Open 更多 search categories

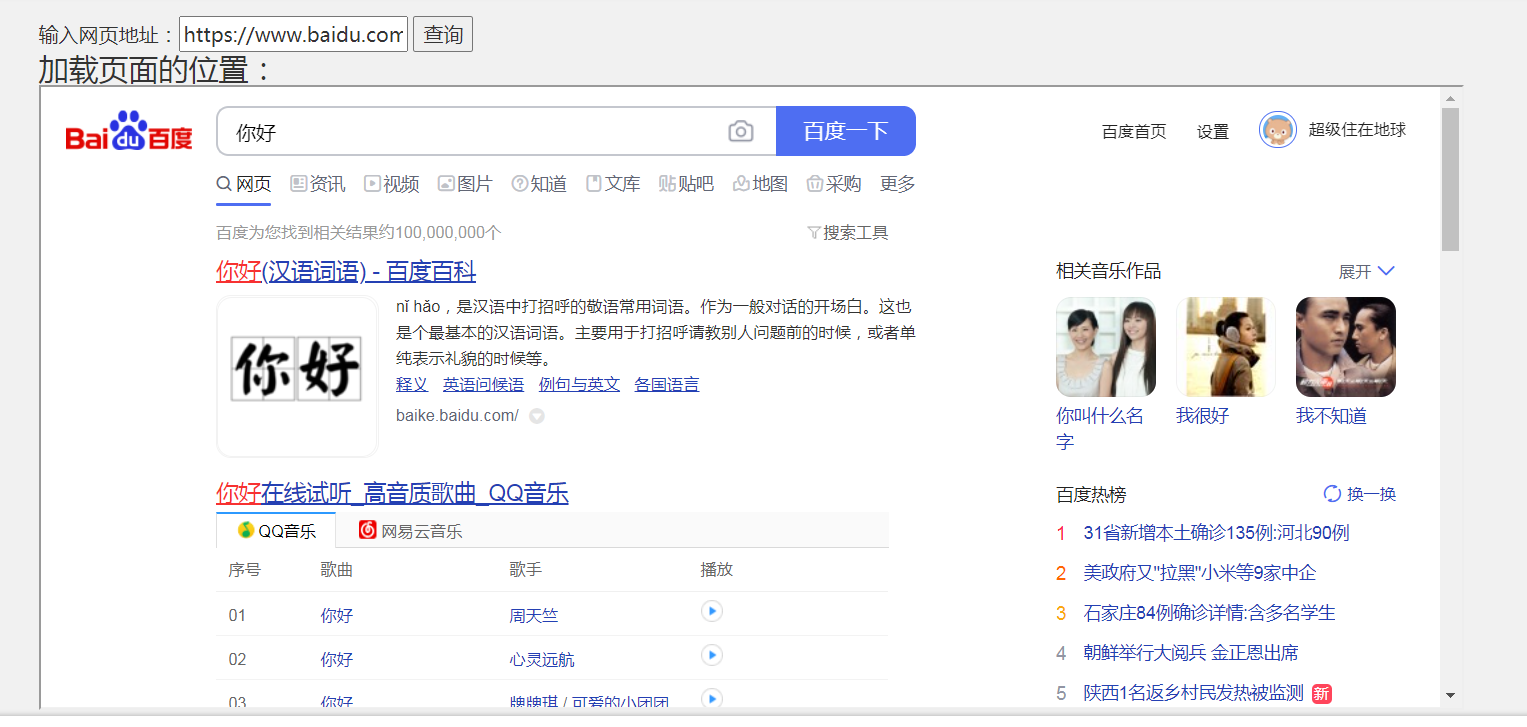pos(897,184)
